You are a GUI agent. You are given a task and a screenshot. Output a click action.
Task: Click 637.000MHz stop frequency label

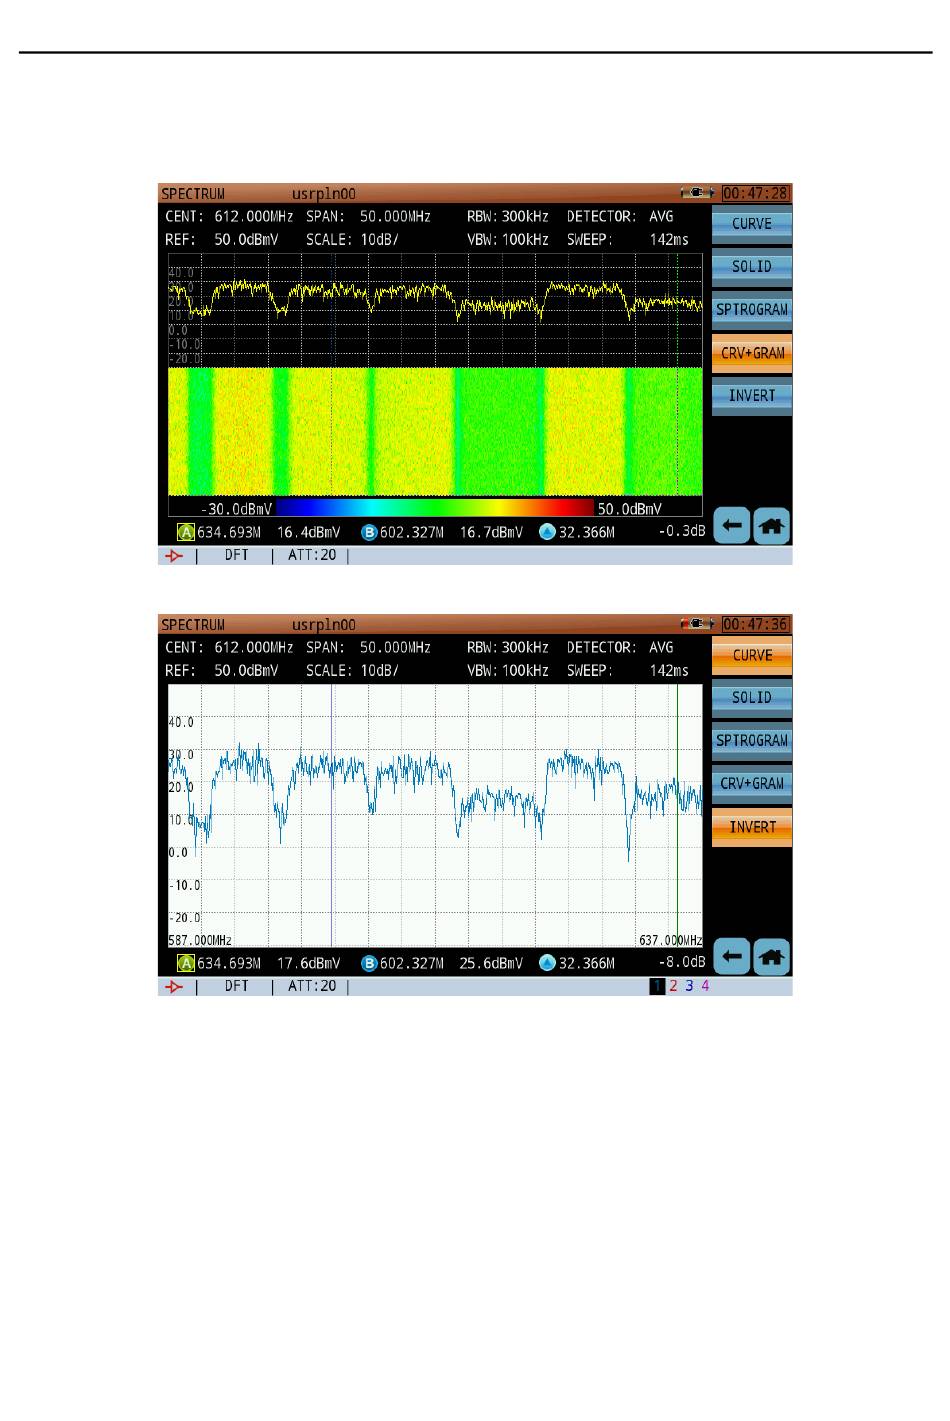coord(670,941)
